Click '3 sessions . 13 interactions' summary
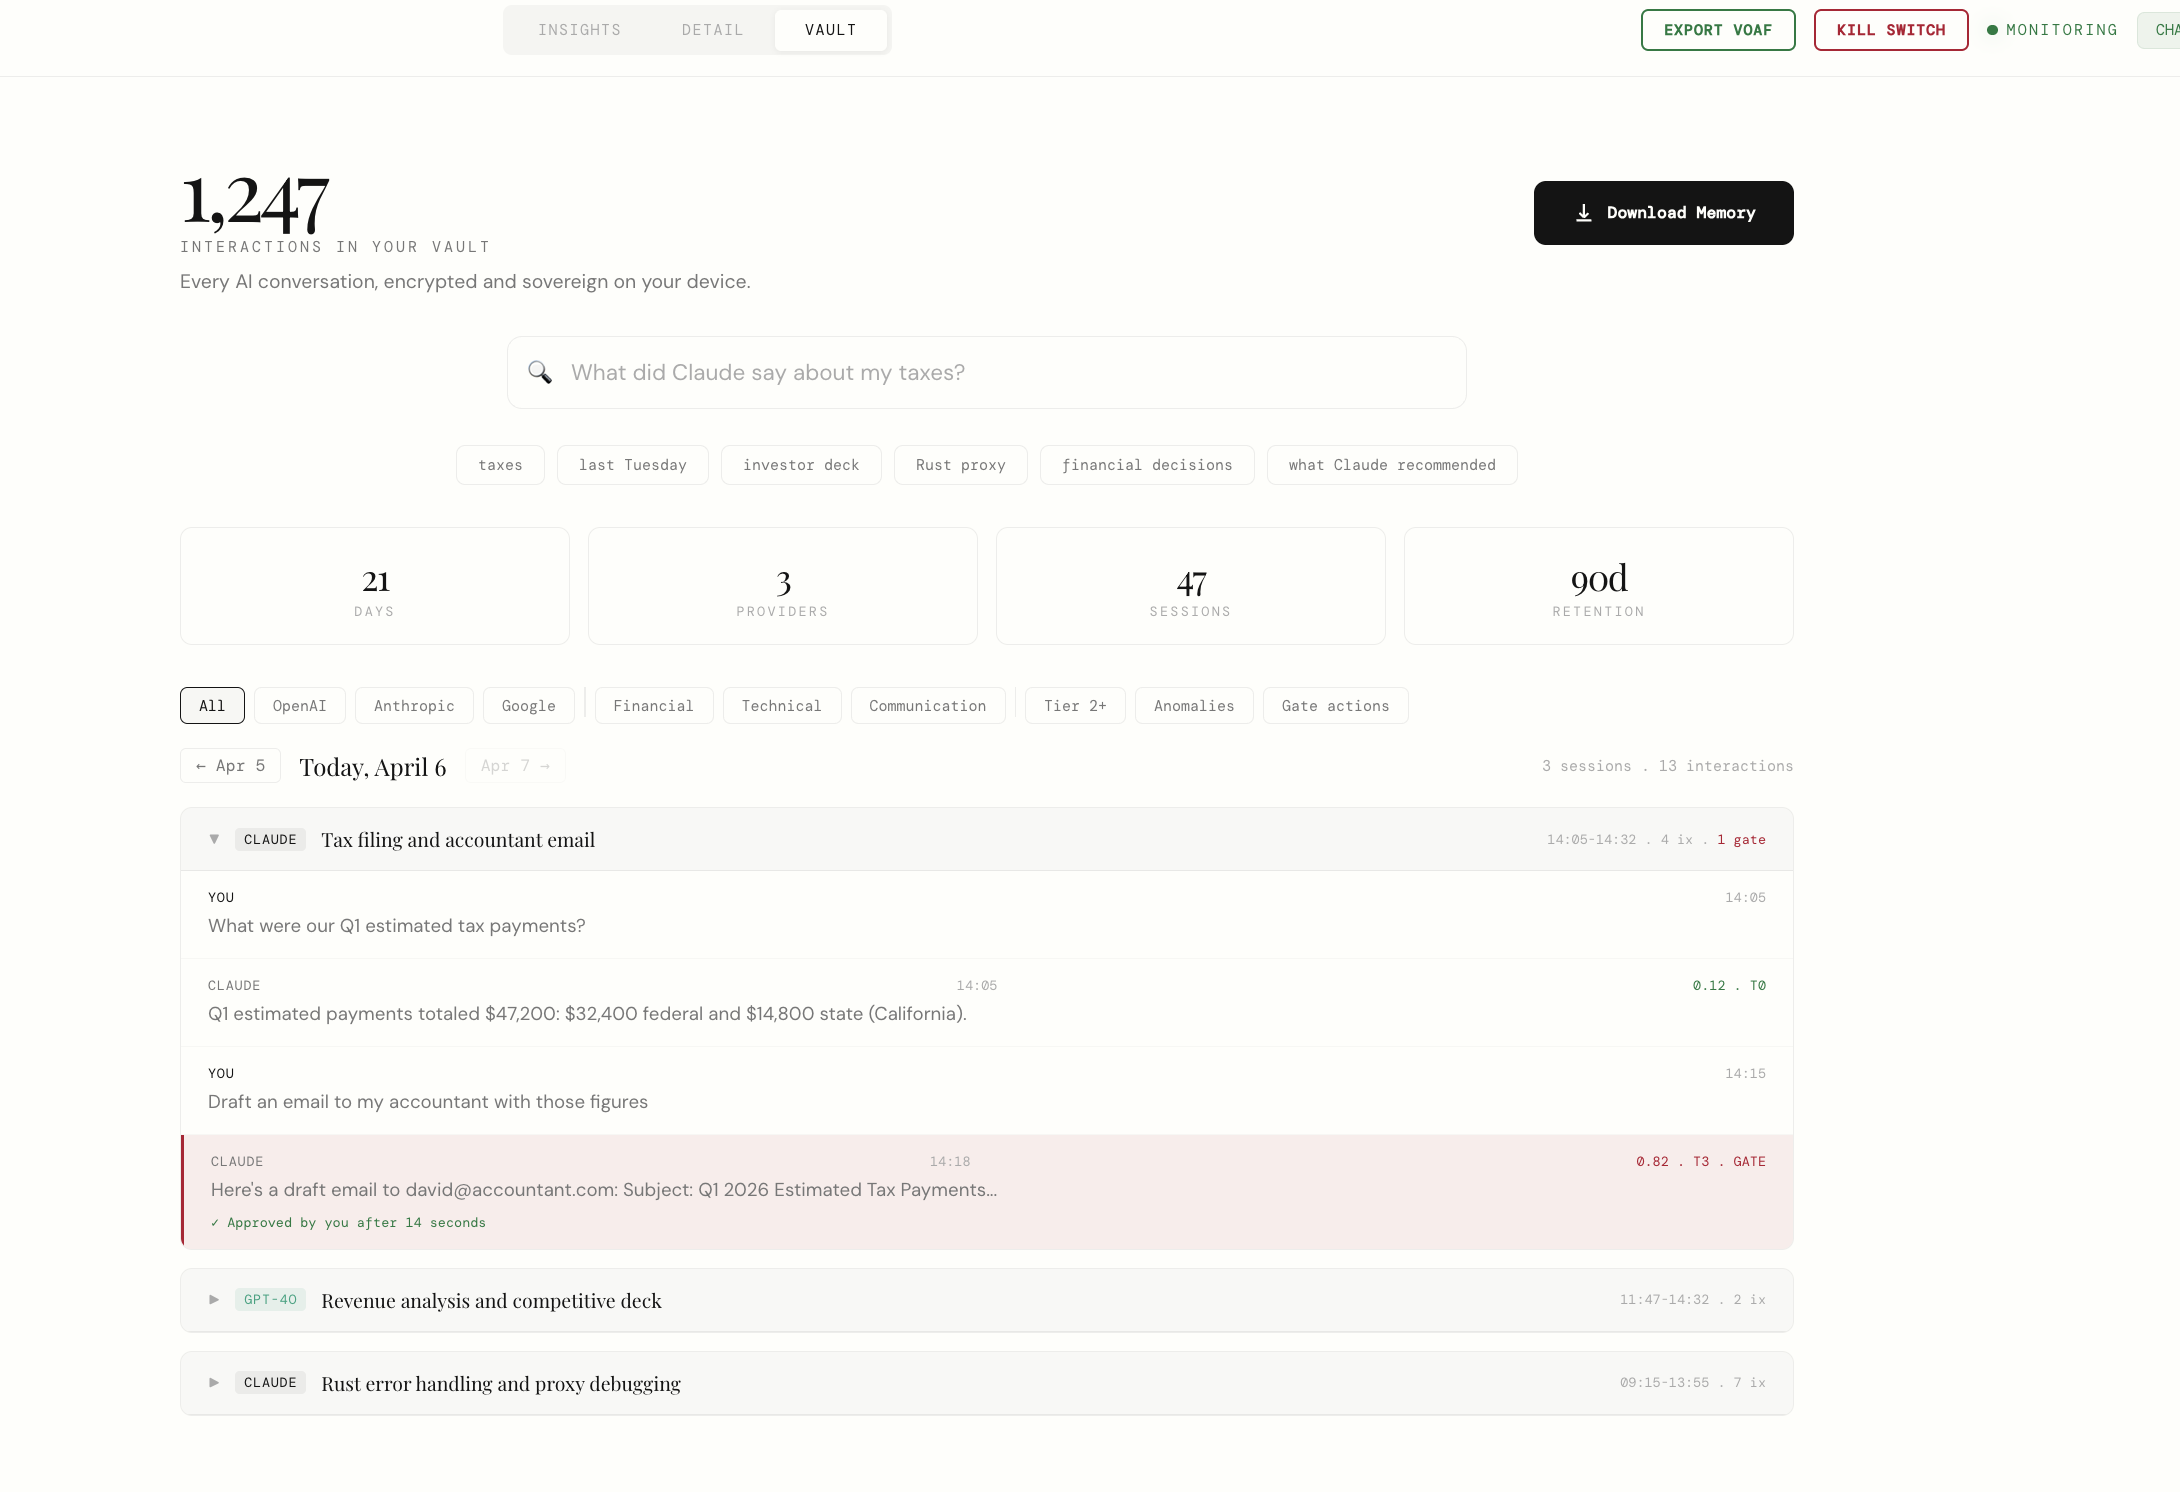This screenshot has width=2180, height=1492. tap(1667, 766)
